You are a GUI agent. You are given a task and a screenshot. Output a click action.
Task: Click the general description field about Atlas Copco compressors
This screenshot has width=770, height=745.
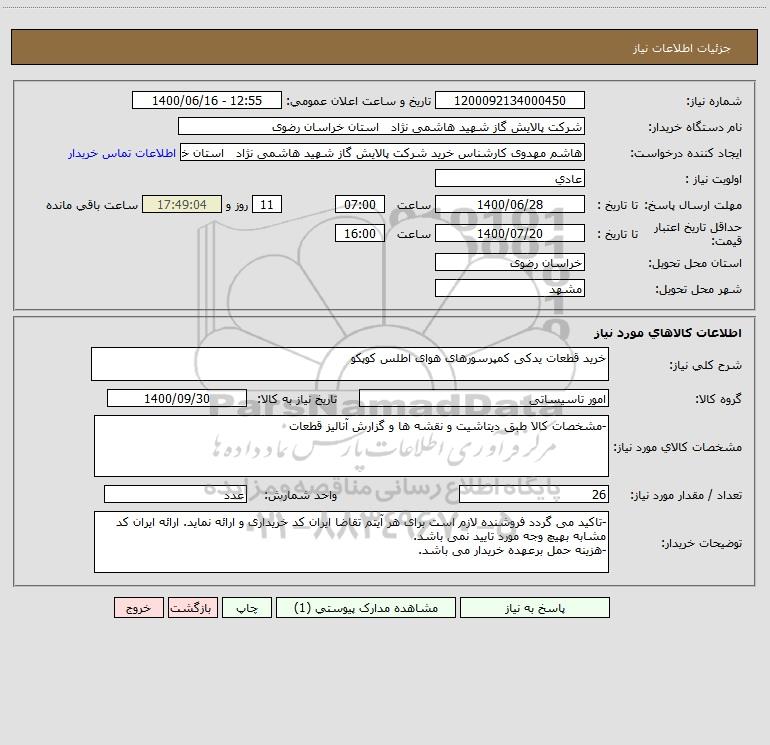pos(350,364)
